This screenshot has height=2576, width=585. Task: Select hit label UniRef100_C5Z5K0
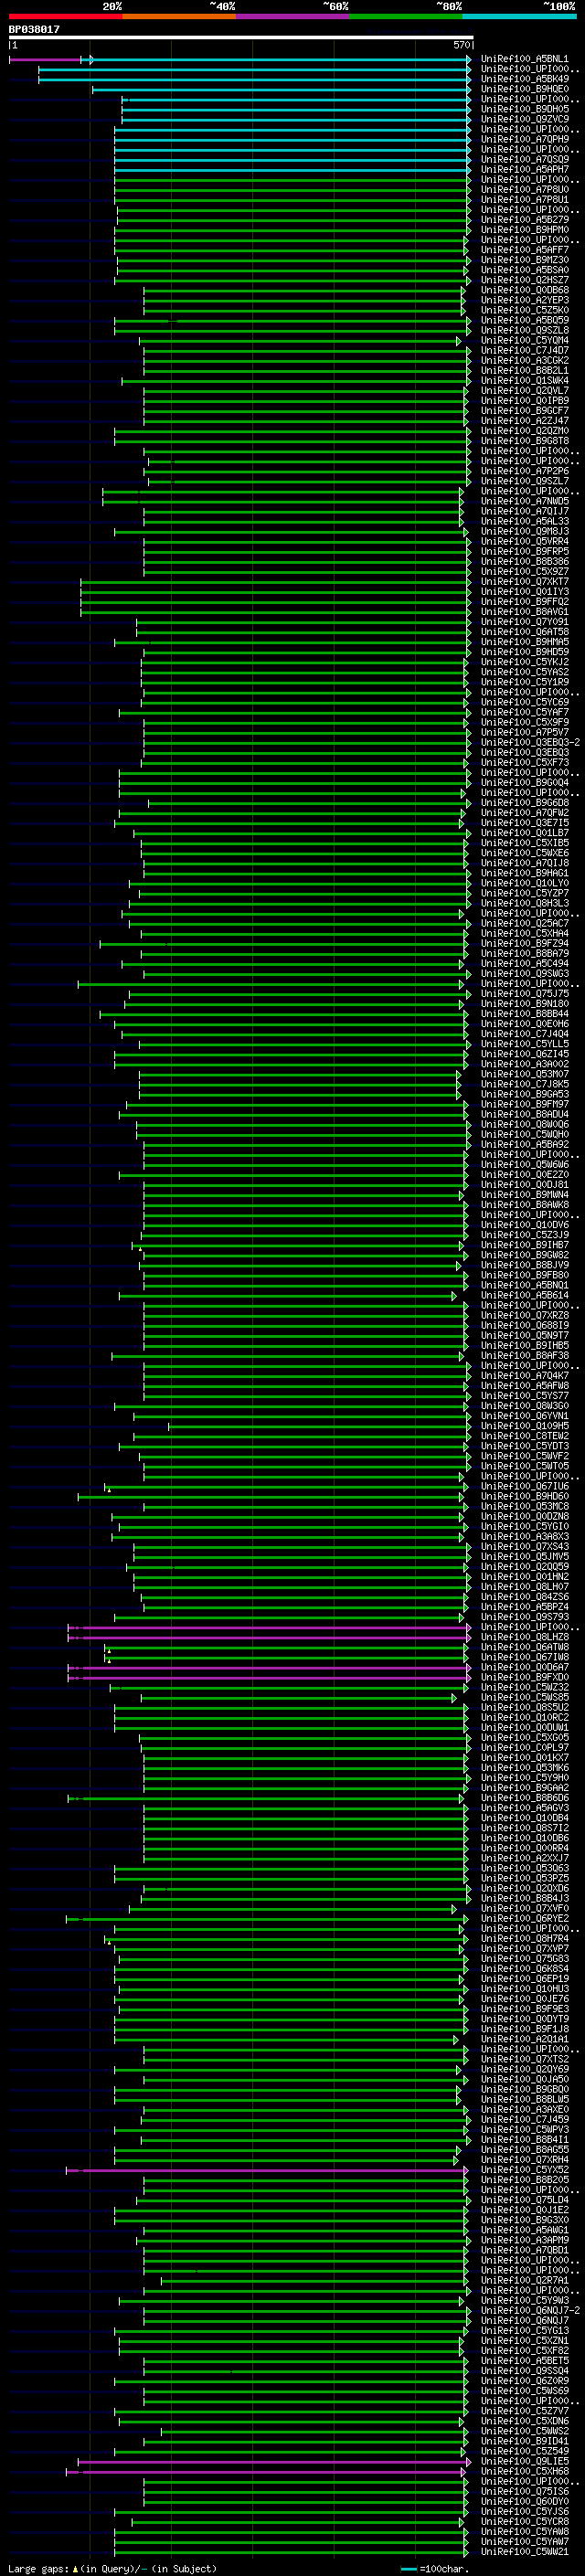pyautogui.click(x=524, y=311)
